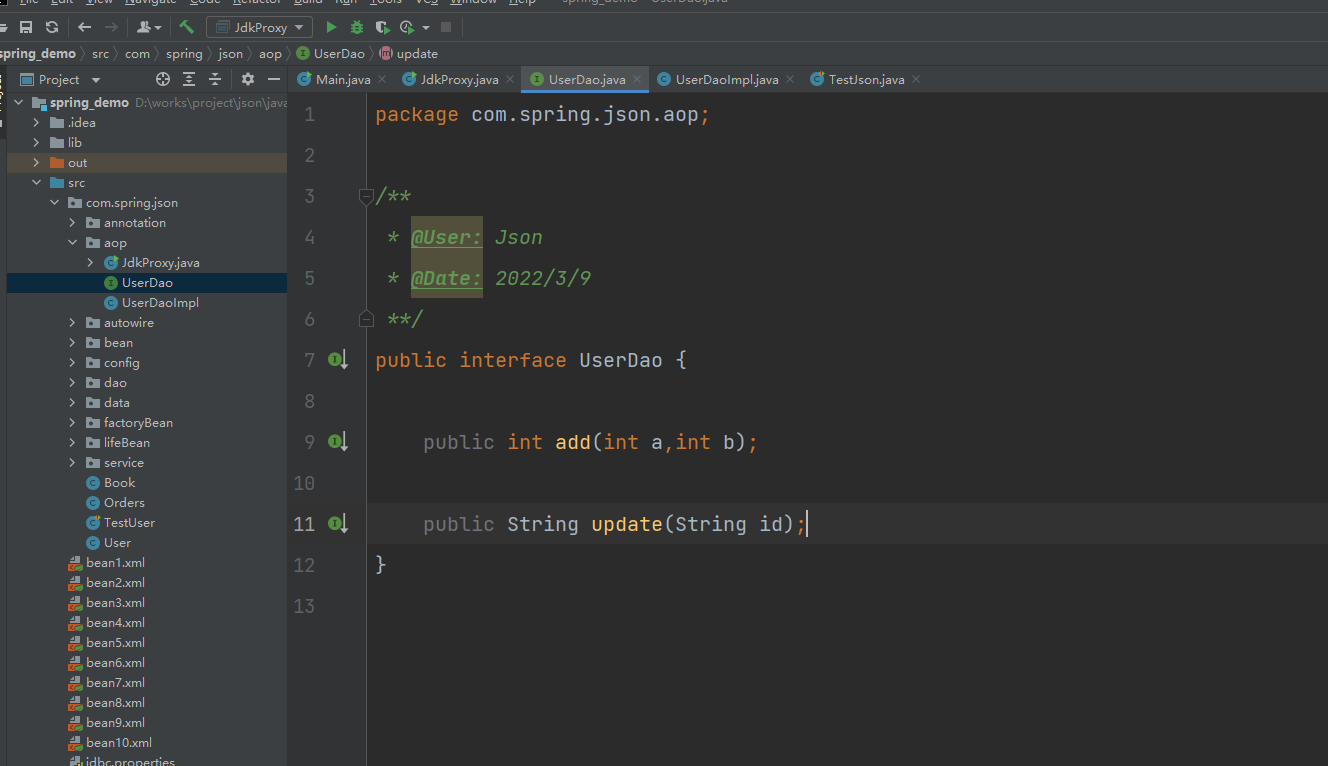Click the implementations gutter icon on line 9

coord(338,442)
